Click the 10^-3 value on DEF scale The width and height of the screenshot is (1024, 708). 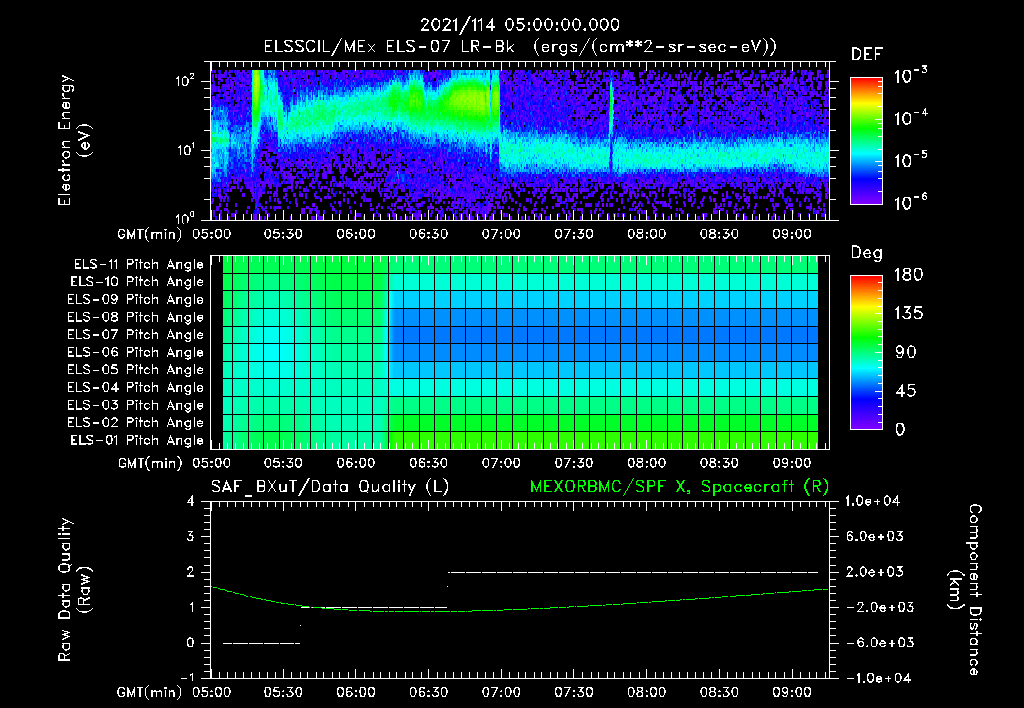click(911, 76)
